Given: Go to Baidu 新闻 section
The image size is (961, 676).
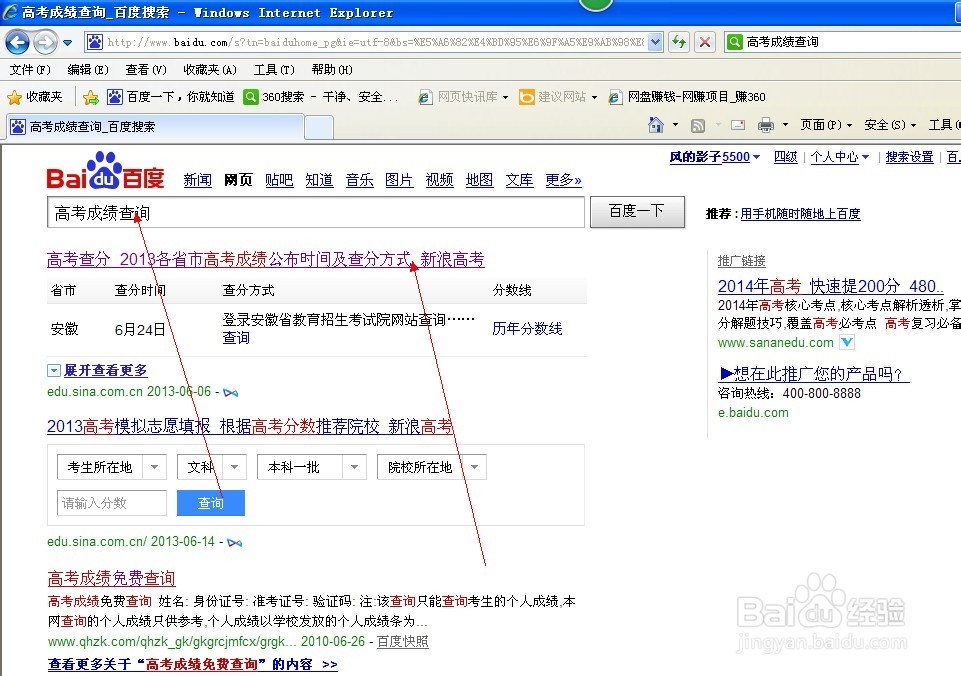Looking at the screenshot, I should [x=197, y=180].
